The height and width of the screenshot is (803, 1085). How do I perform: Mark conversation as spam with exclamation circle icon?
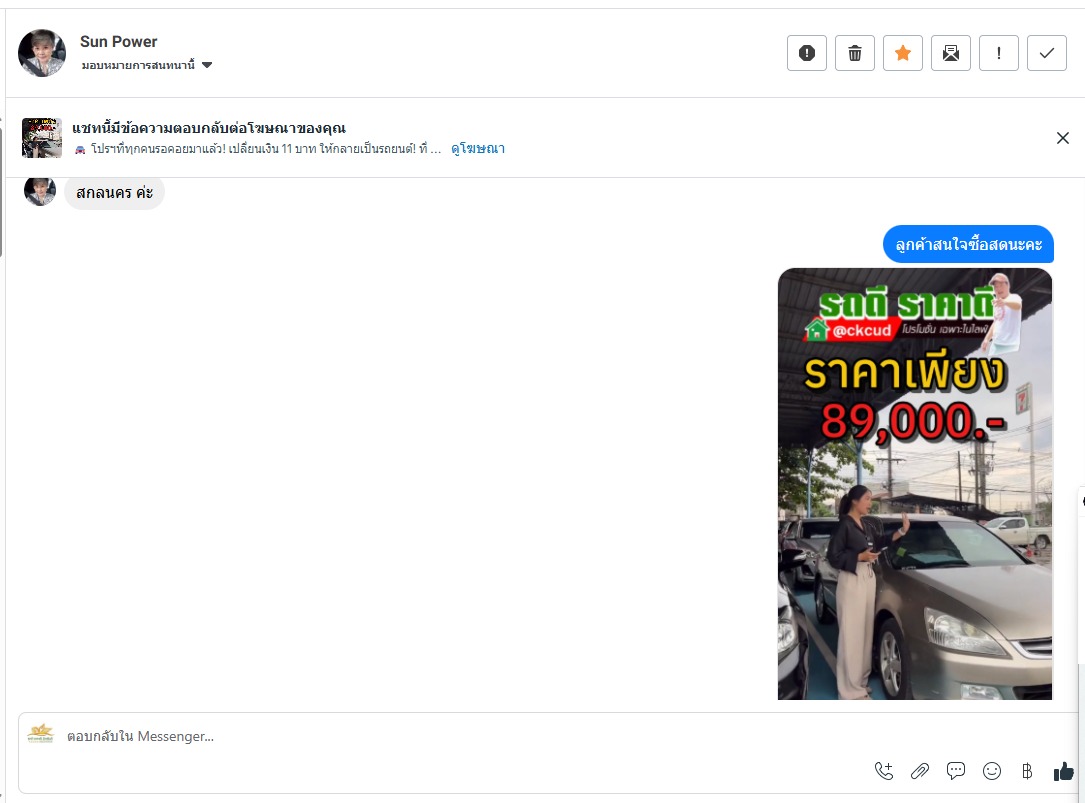[x=807, y=53]
